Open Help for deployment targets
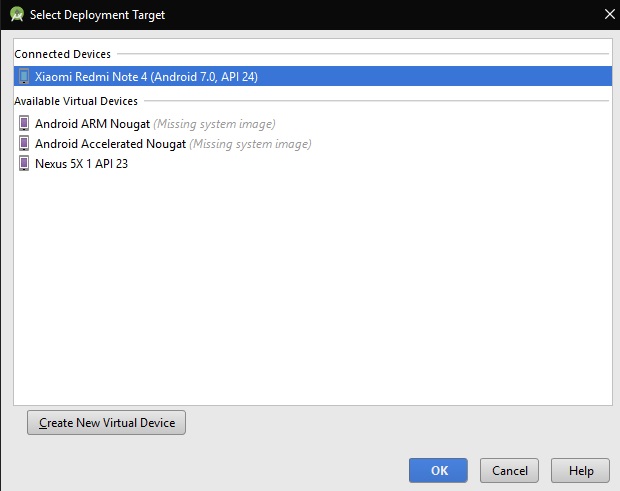This screenshot has height=491, width=620. pyautogui.click(x=580, y=470)
